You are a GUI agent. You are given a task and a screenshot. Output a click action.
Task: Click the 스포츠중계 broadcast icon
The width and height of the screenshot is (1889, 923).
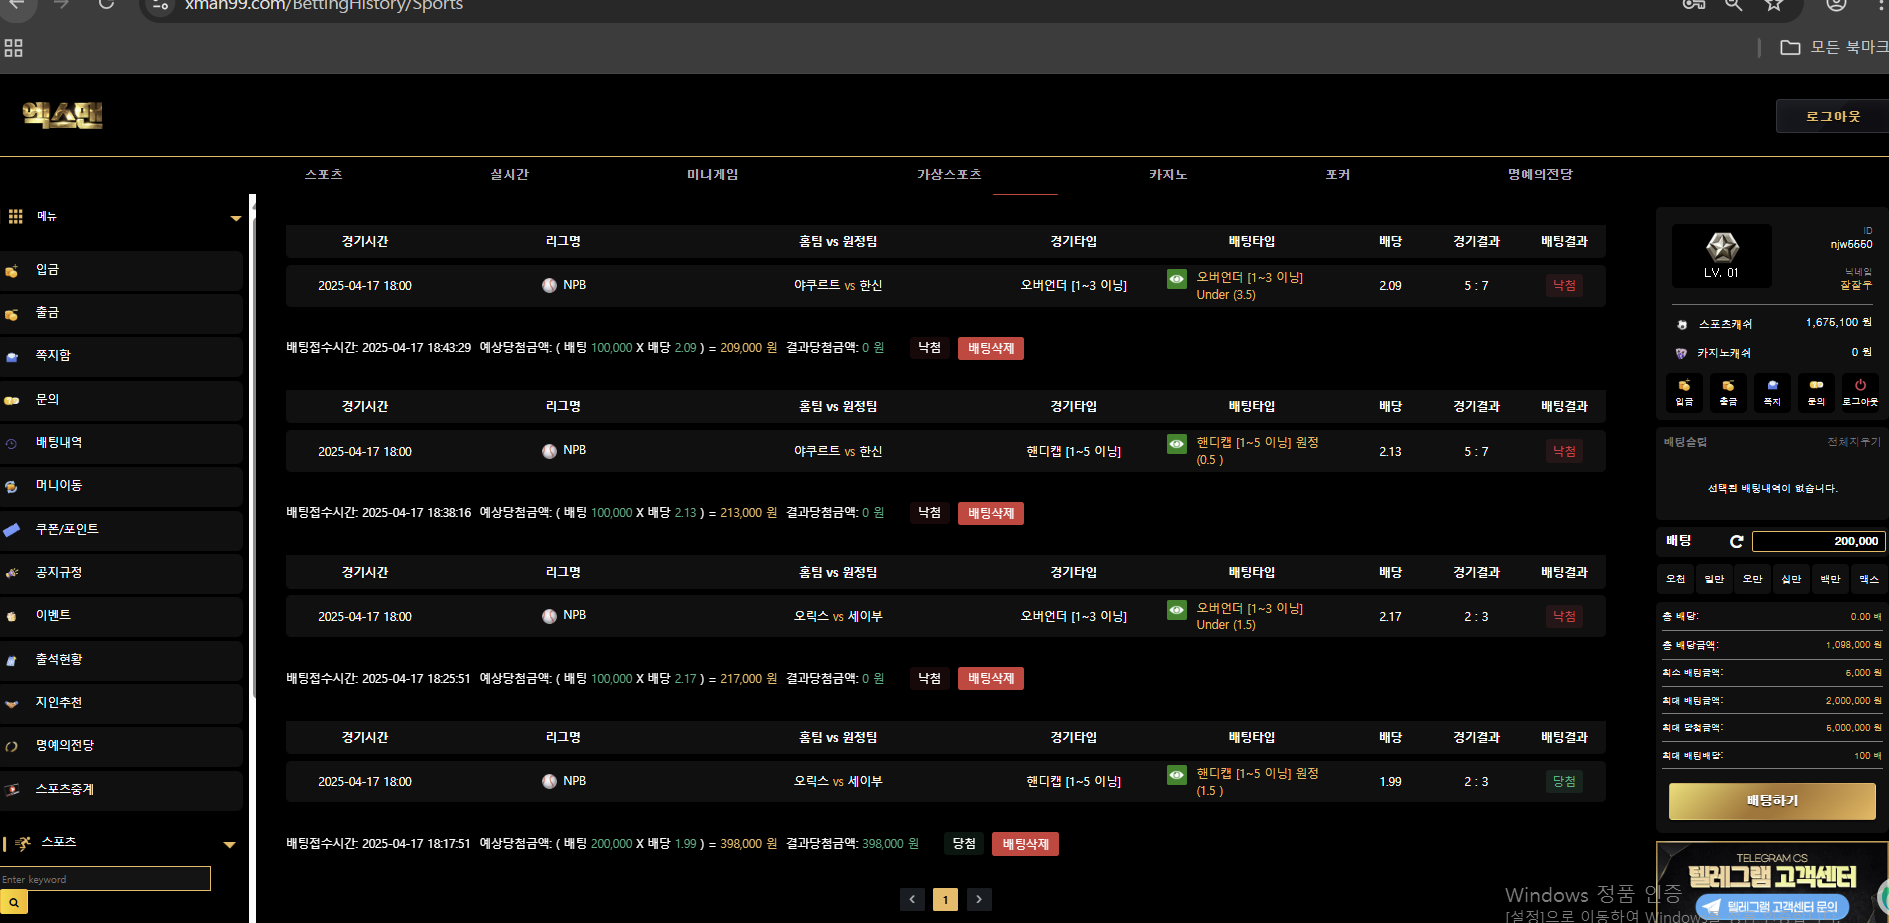tap(12, 790)
